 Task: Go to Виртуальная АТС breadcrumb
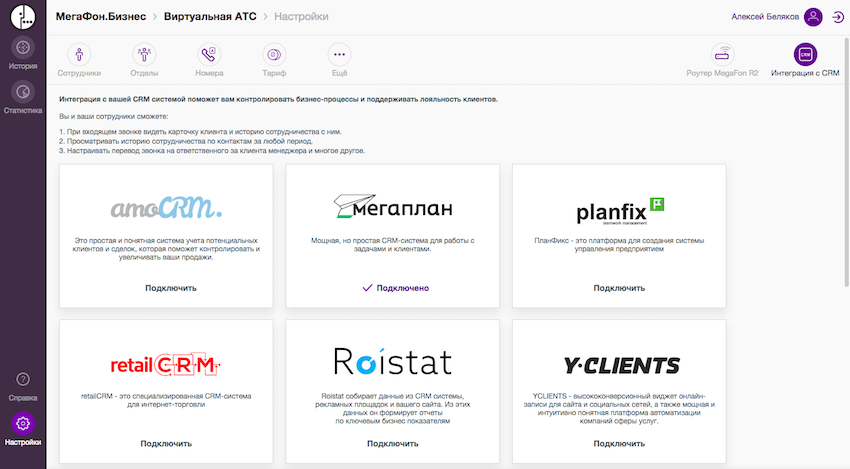click(x=210, y=17)
